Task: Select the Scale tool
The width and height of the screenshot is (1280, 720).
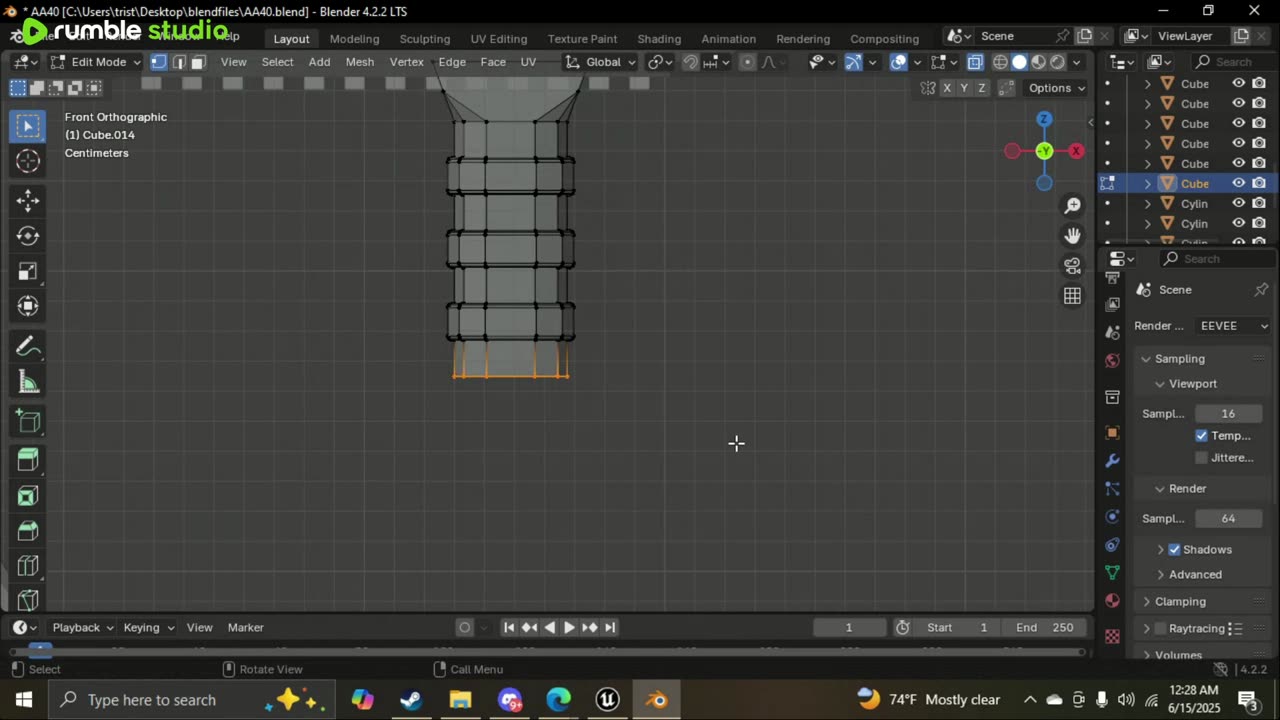Action: tap(28, 271)
